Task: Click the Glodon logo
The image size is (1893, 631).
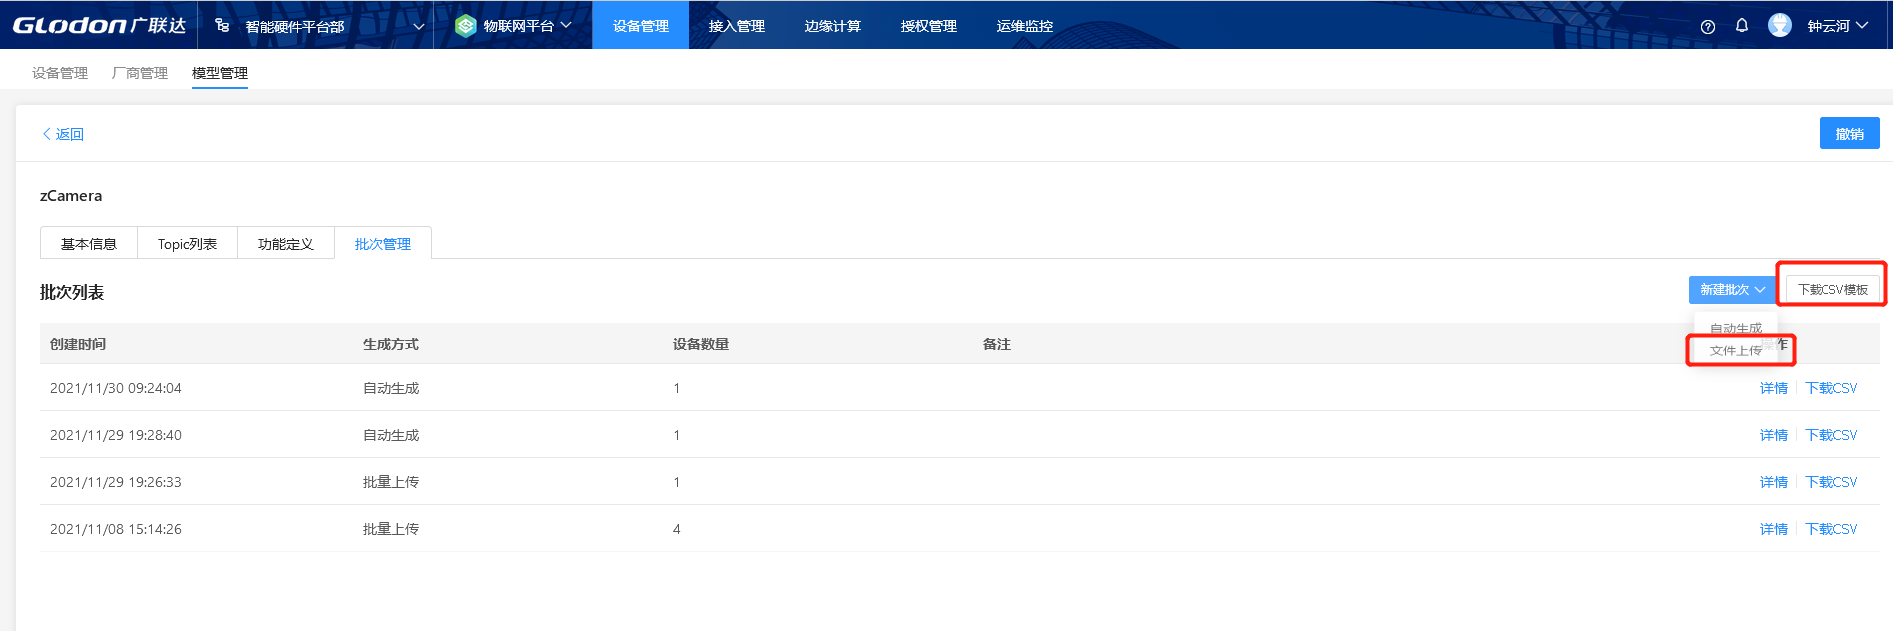Action: pyautogui.click(x=99, y=25)
